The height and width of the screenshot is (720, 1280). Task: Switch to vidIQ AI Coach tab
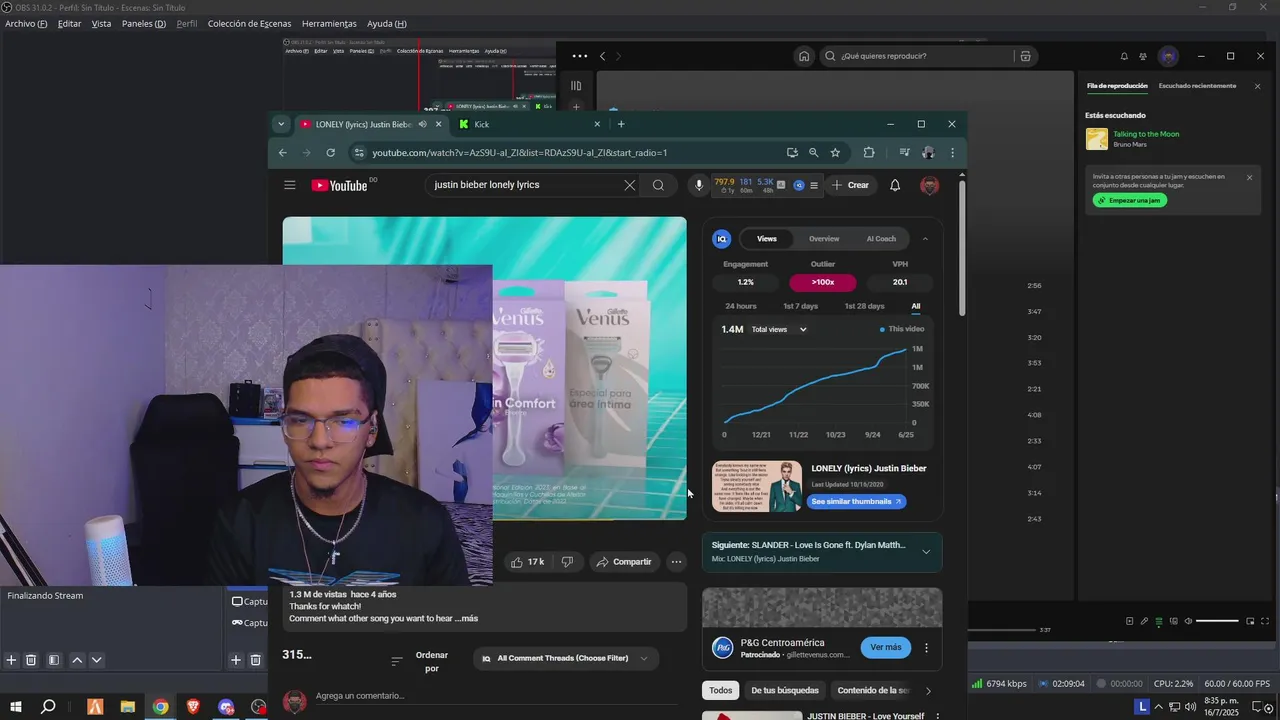(x=881, y=239)
